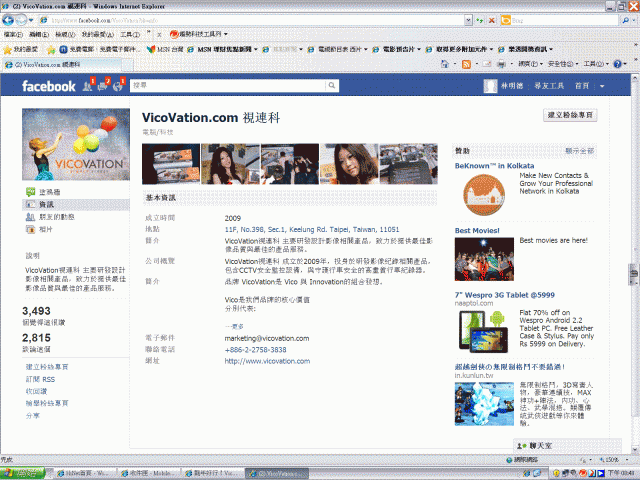The width and height of the screenshot is (640, 480).
Task: Select the VicoVation browser tab
Action: [63, 64]
